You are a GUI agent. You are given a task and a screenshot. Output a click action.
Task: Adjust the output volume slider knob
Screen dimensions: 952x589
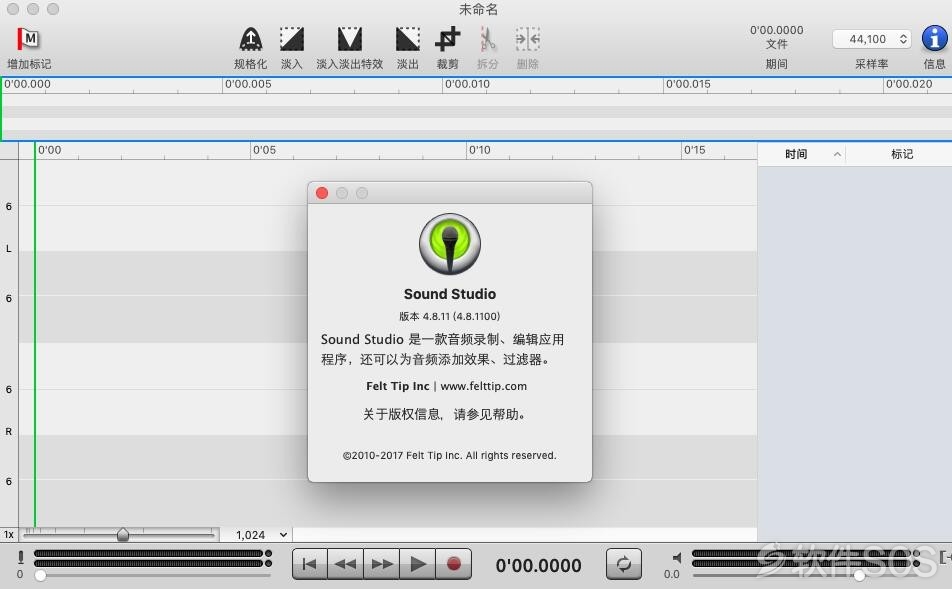[x=859, y=575]
